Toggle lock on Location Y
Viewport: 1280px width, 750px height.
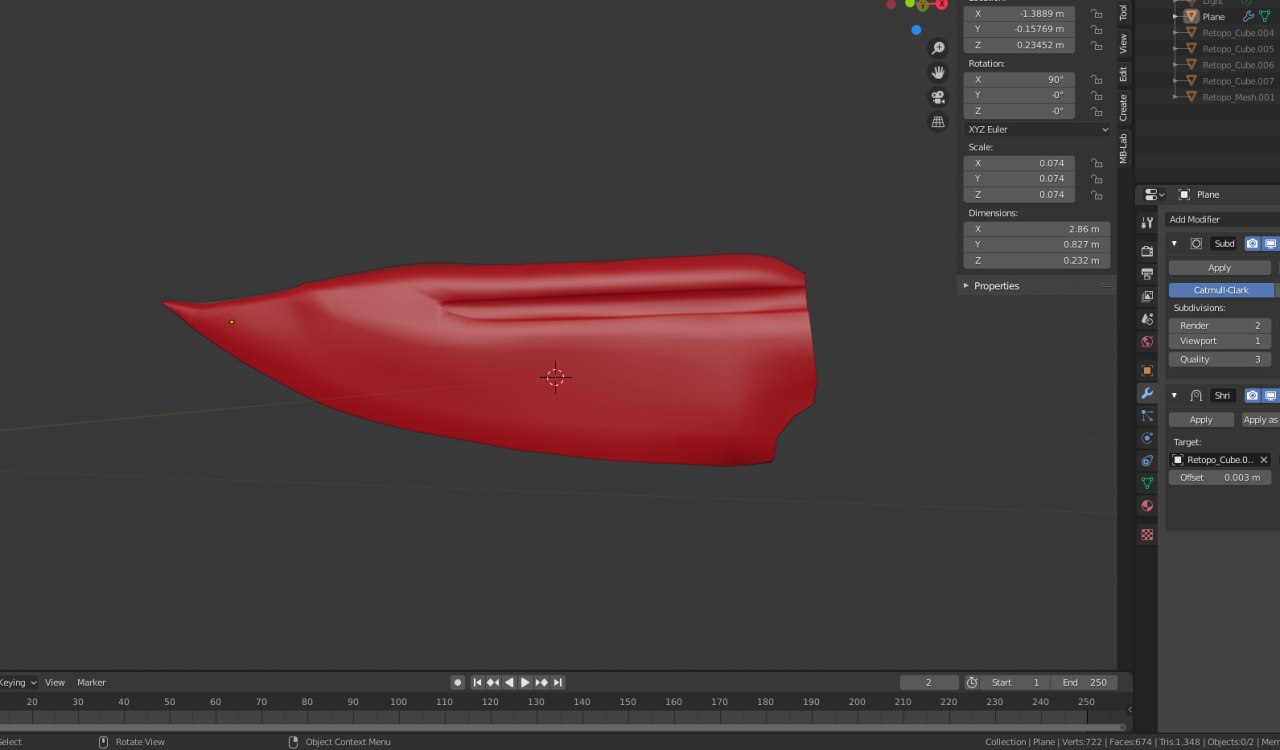click(1097, 30)
